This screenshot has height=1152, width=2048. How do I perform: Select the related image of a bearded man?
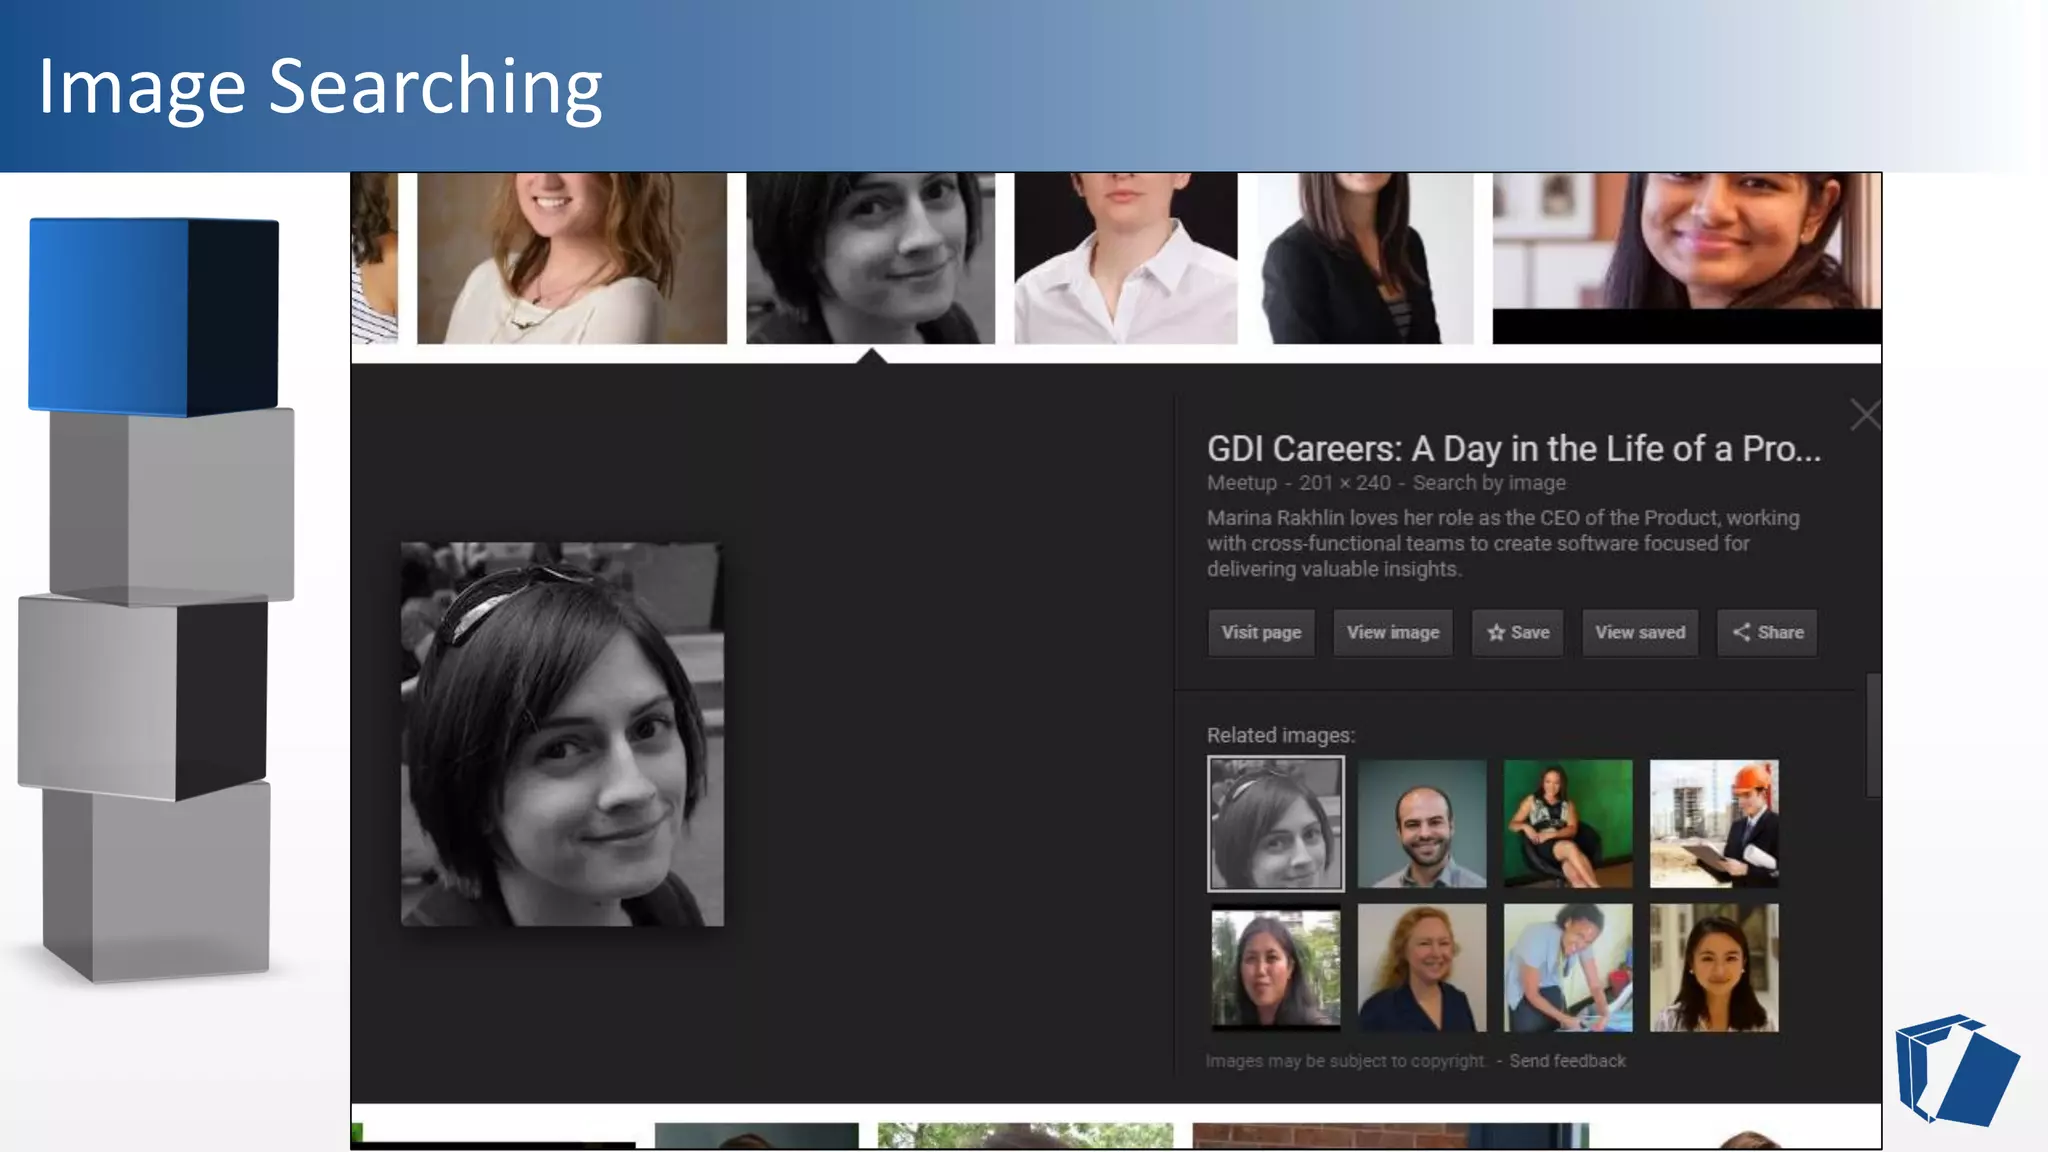tap(1422, 823)
